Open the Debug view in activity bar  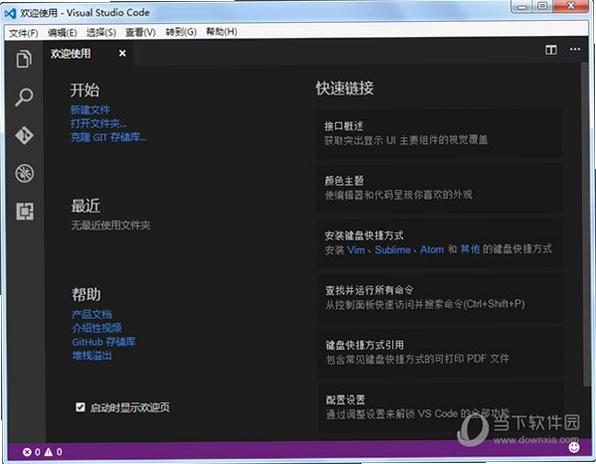[x=24, y=173]
